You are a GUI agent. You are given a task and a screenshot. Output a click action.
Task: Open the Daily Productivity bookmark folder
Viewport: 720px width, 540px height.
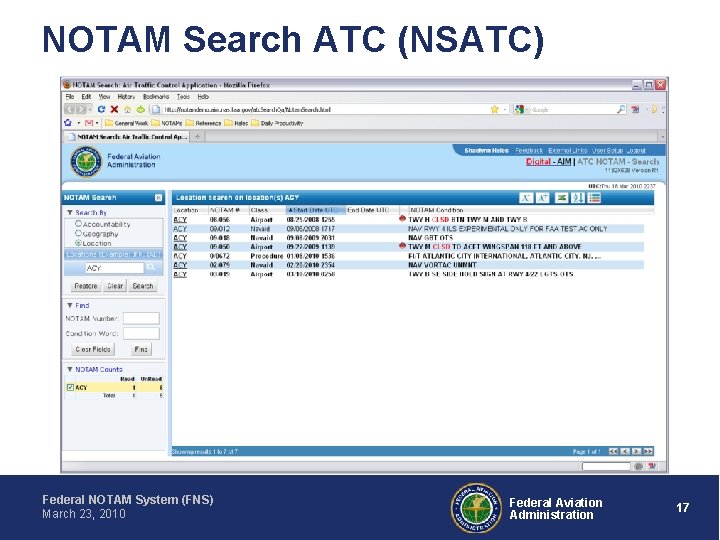pyautogui.click(x=277, y=123)
